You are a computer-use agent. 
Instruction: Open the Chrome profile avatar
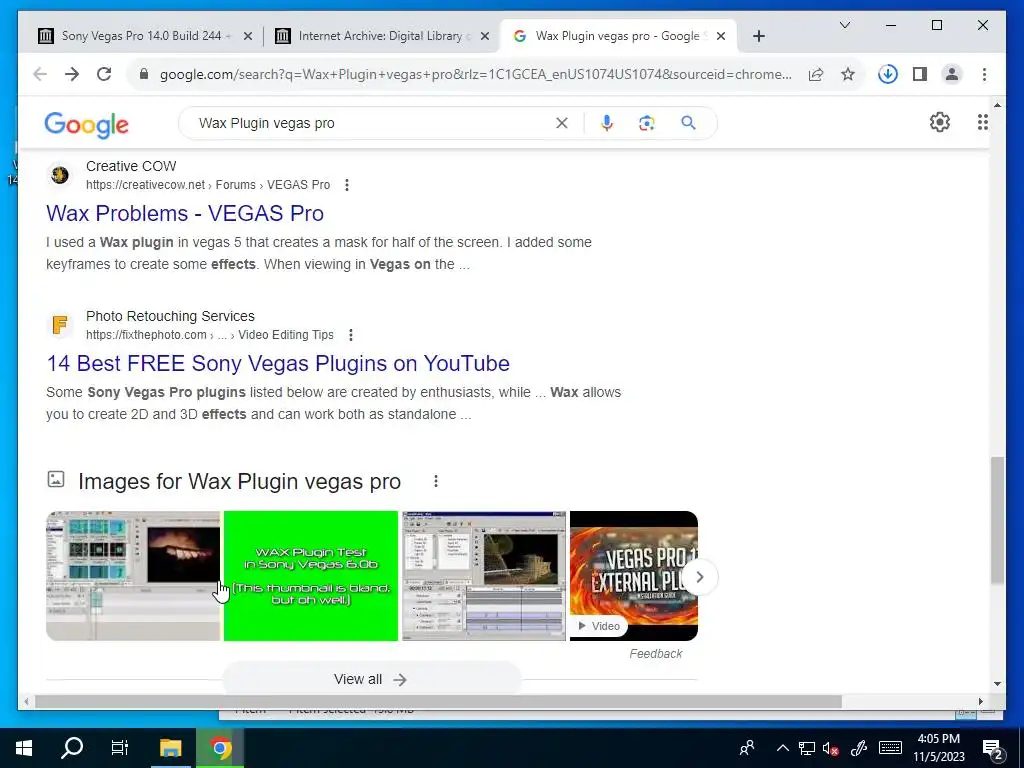click(952, 74)
